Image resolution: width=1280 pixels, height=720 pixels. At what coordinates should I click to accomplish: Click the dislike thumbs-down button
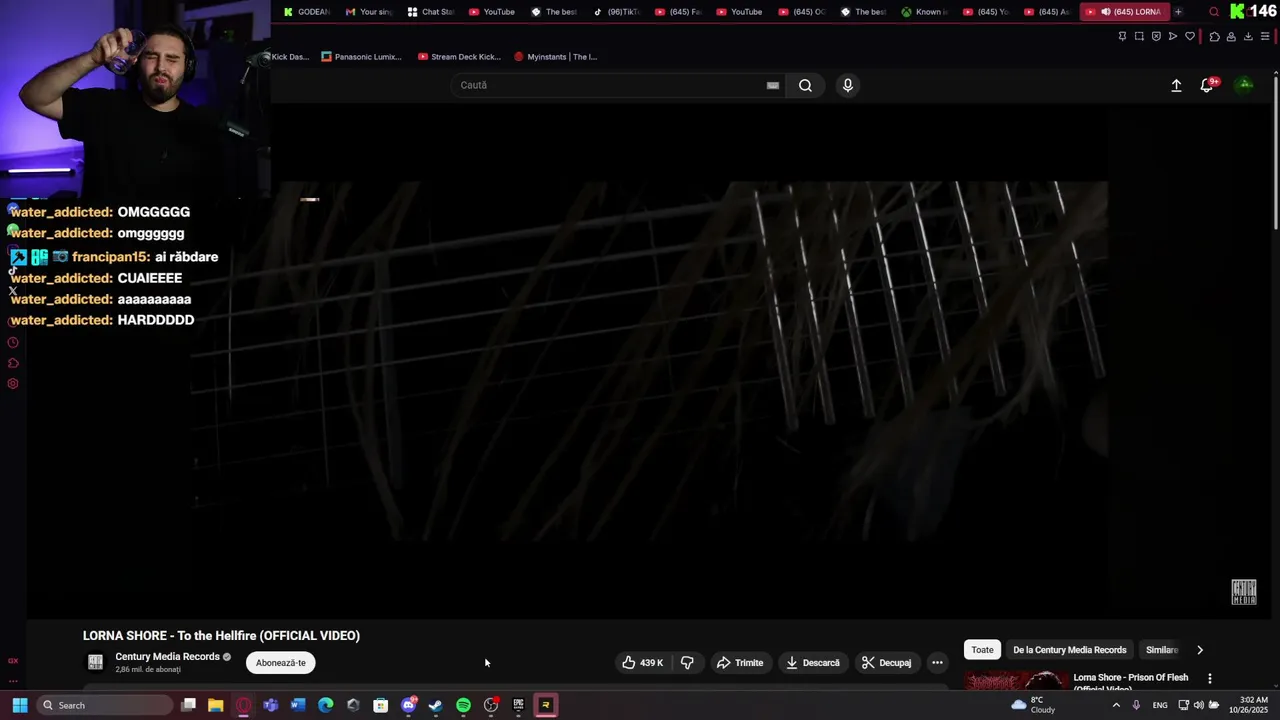(687, 663)
